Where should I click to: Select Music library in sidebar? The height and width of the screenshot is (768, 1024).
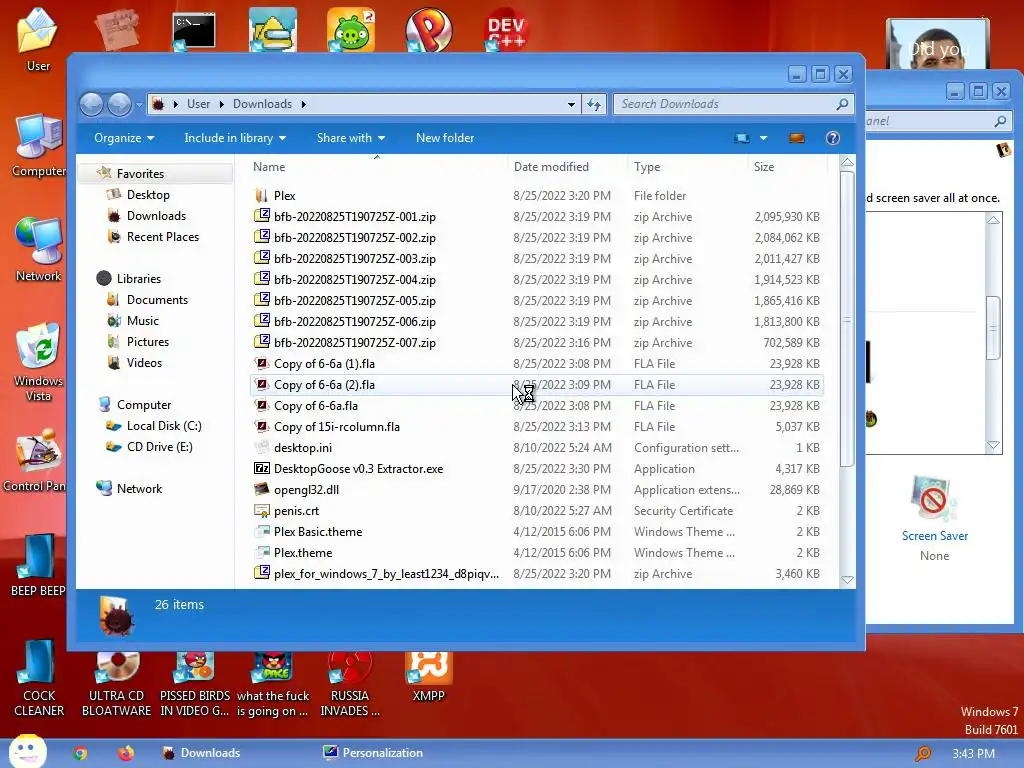(142, 321)
